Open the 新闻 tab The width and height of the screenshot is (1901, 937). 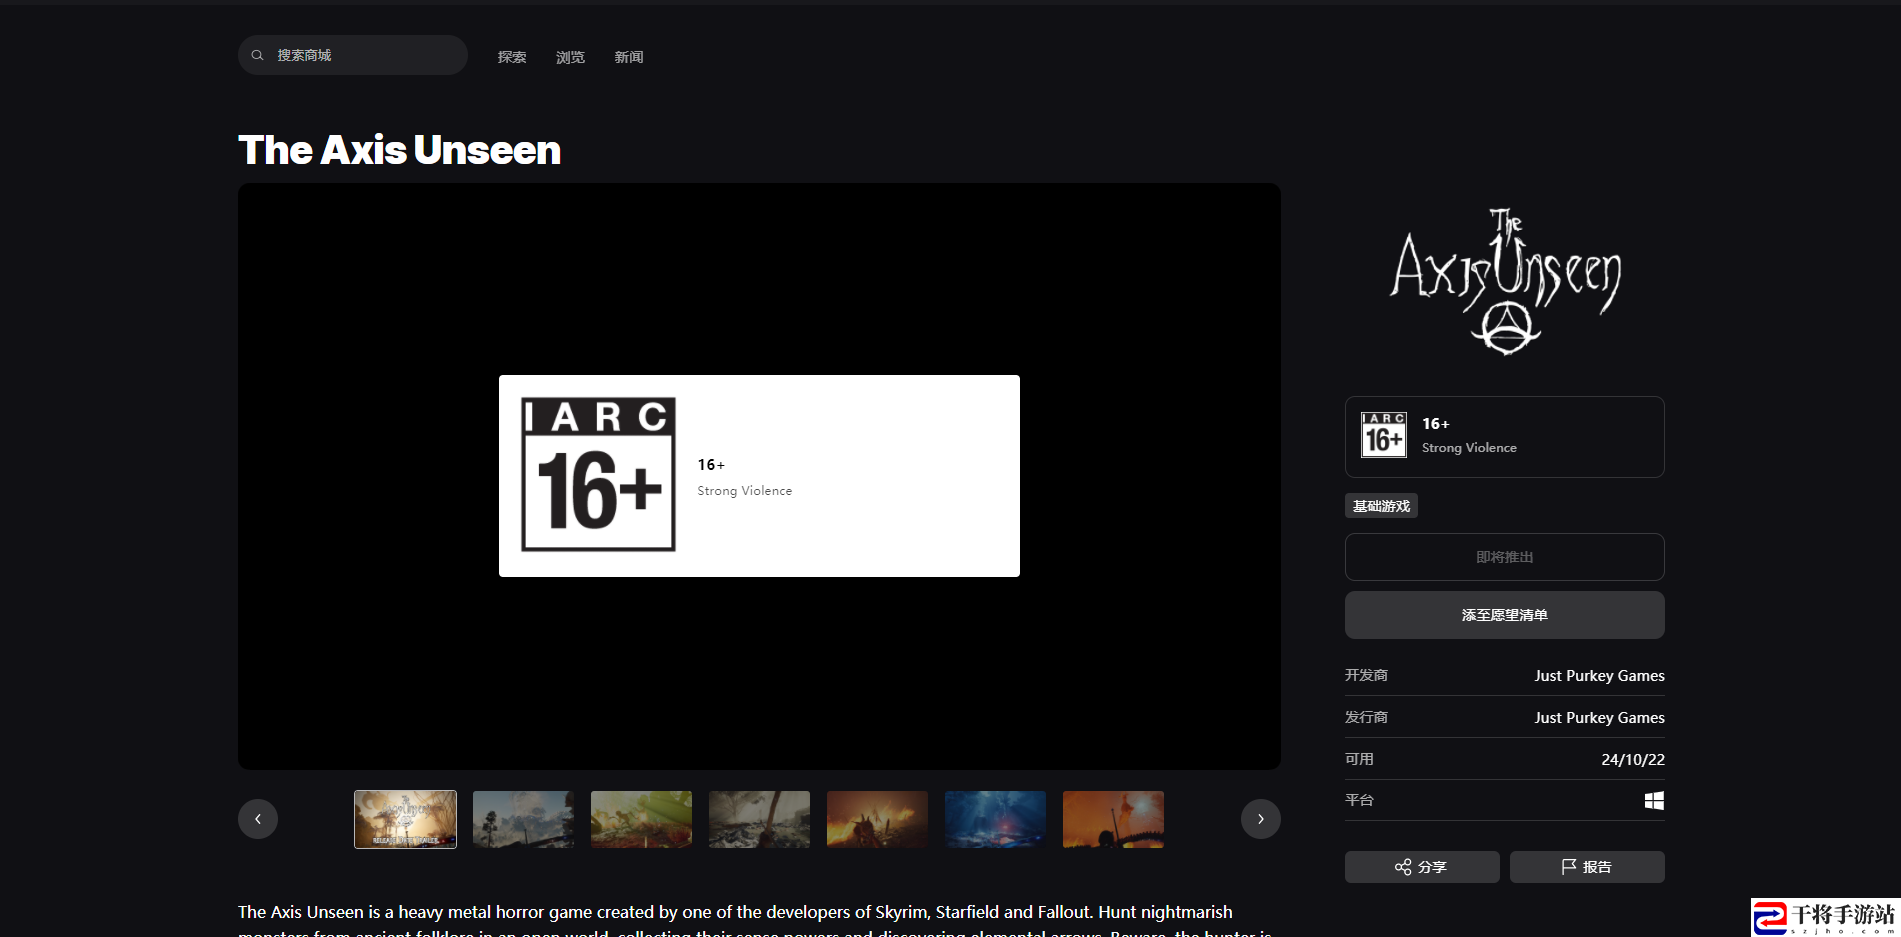tap(629, 57)
